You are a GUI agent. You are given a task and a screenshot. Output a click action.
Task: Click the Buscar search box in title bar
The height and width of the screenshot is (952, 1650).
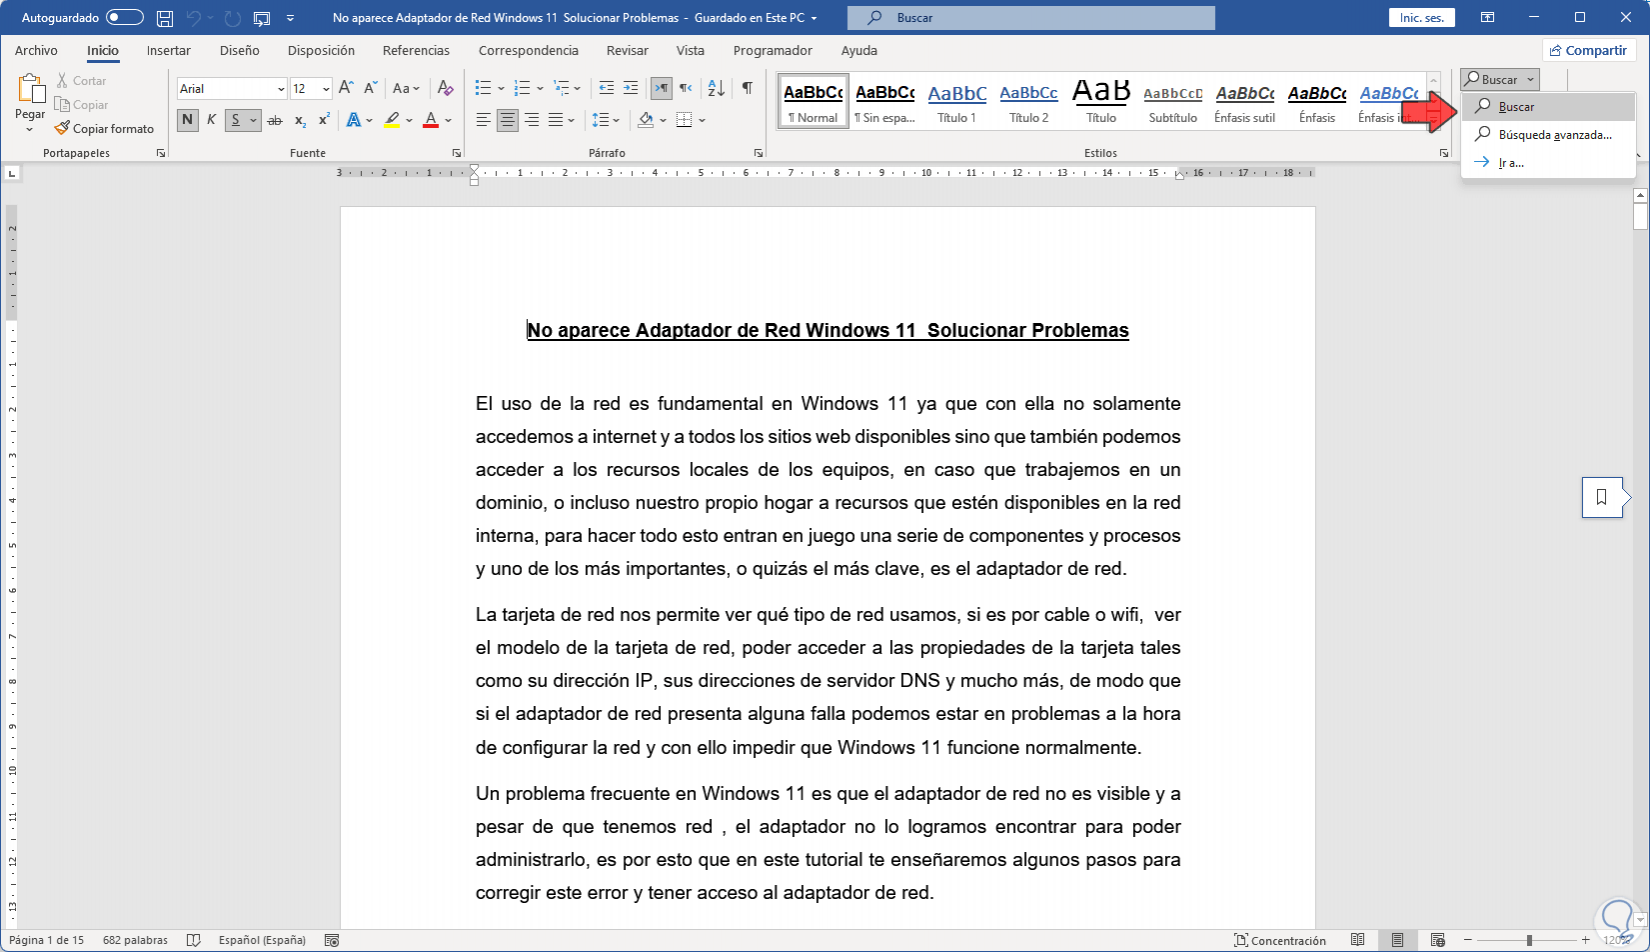[x=1031, y=18]
